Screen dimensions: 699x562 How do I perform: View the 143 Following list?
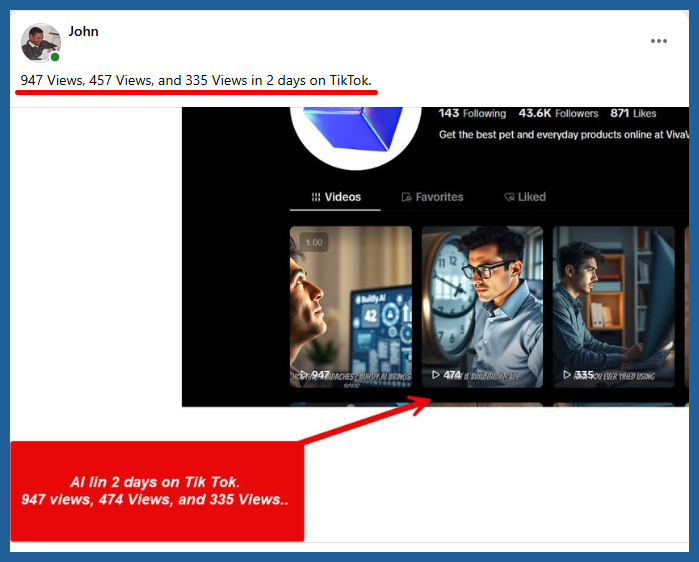click(472, 114)
